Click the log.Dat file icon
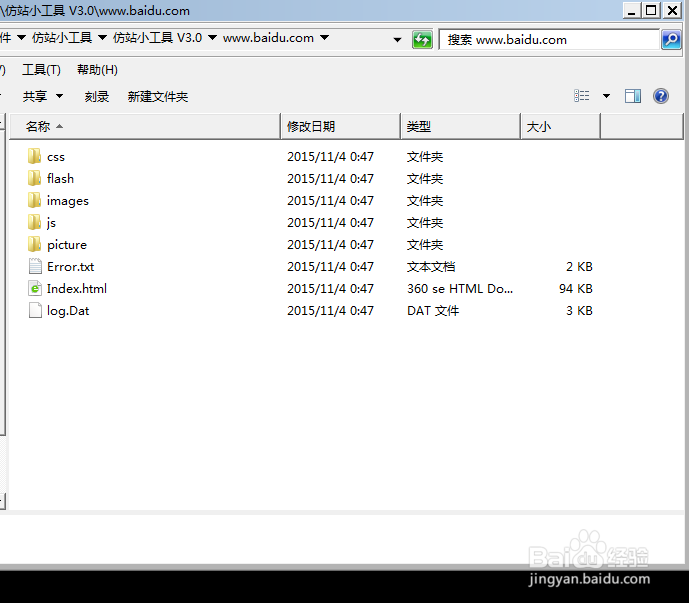The image size is (689, 603). tap(35, 310)
